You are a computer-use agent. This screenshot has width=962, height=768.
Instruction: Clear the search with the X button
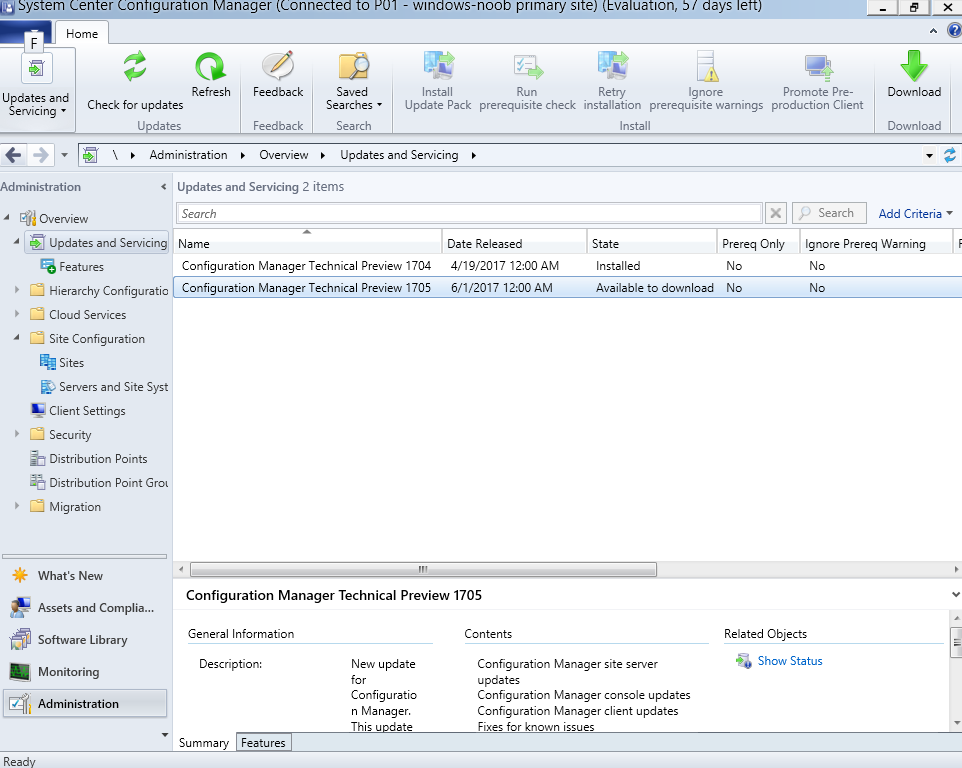(x=775, y=213)
